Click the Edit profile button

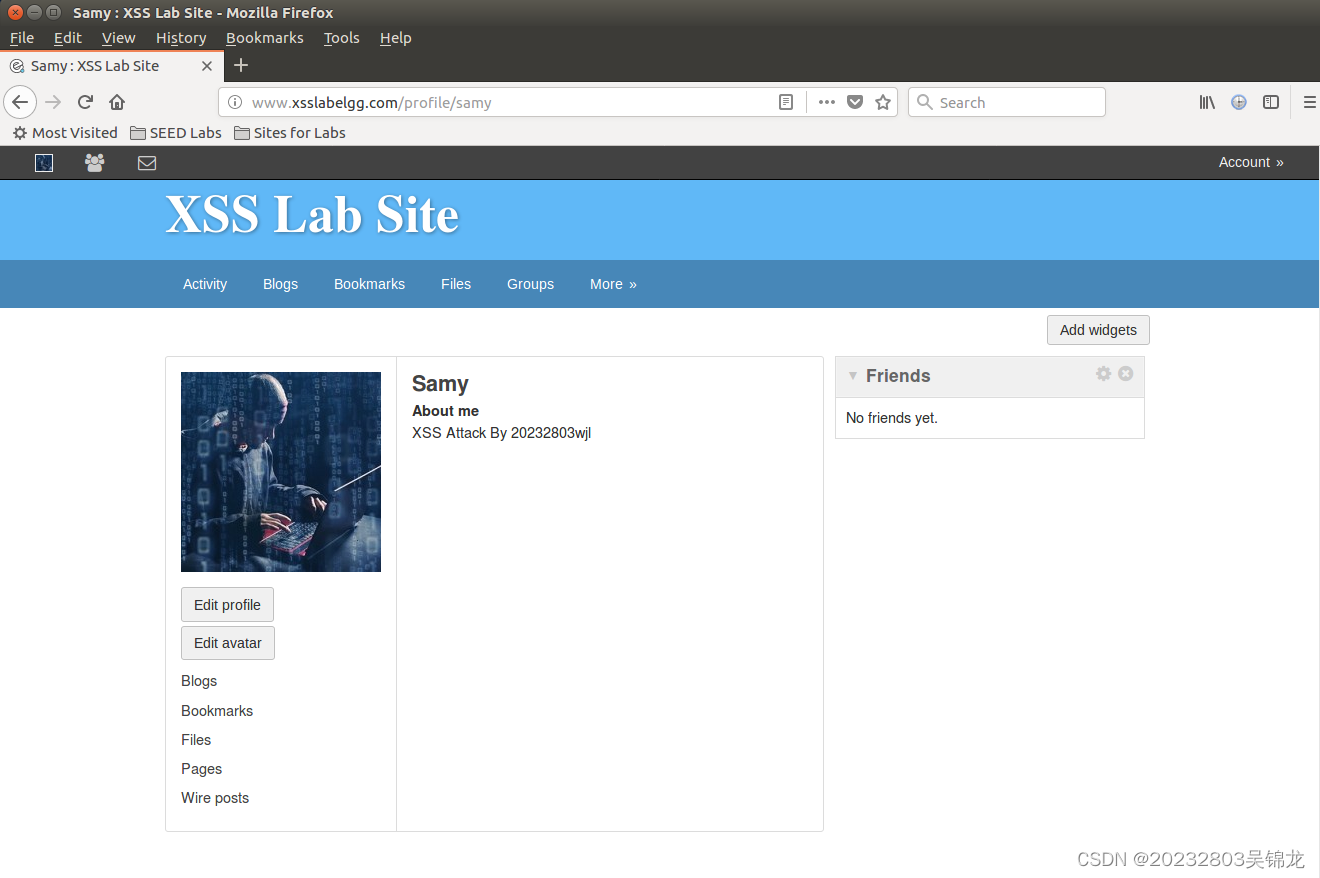pyautogui.click(x=227, y=605)
